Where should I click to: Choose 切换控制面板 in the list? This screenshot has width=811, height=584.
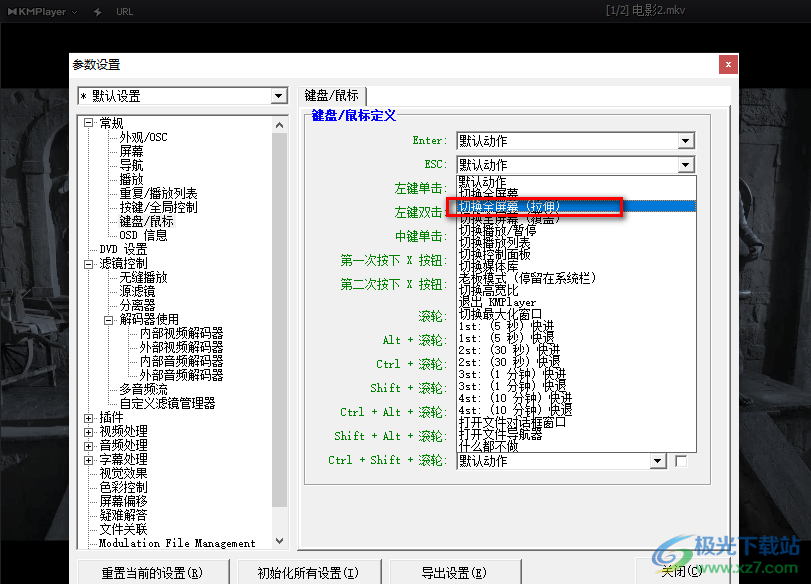[x=576, y=254]
